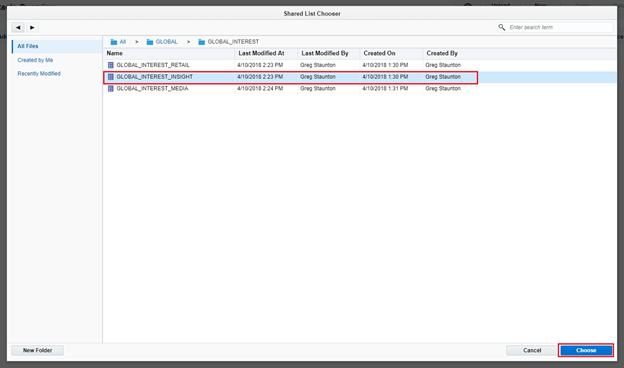Click the search magnifier icon
Screen dimensions: 624x368
(502, 27)
